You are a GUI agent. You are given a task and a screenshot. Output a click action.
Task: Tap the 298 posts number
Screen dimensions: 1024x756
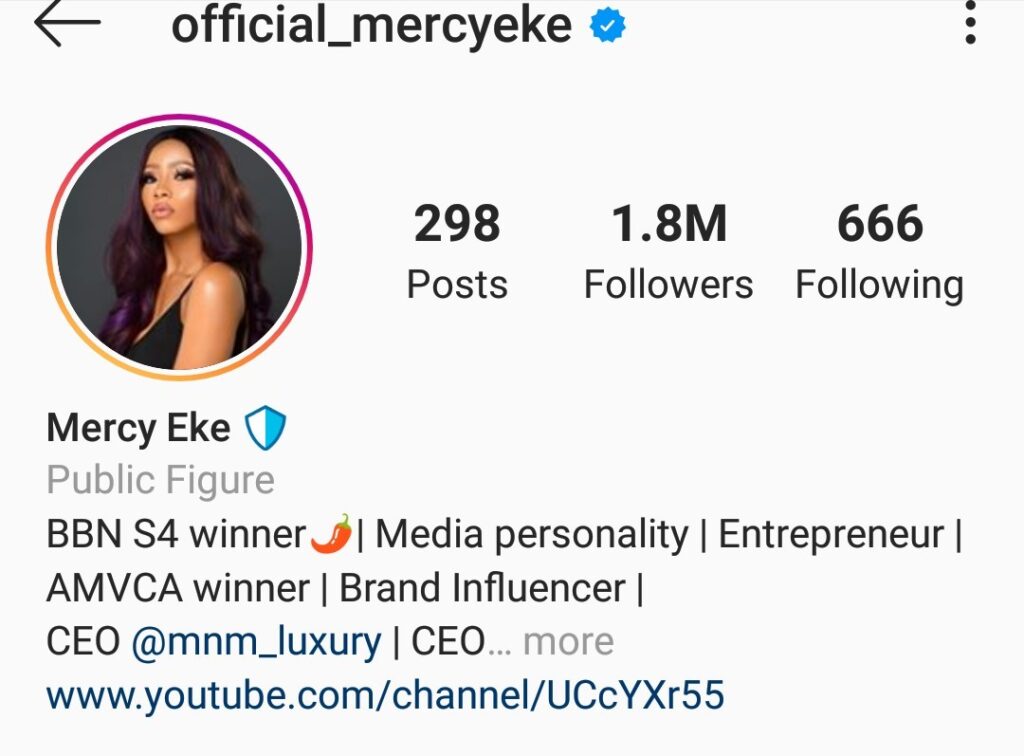coord(457,223)
